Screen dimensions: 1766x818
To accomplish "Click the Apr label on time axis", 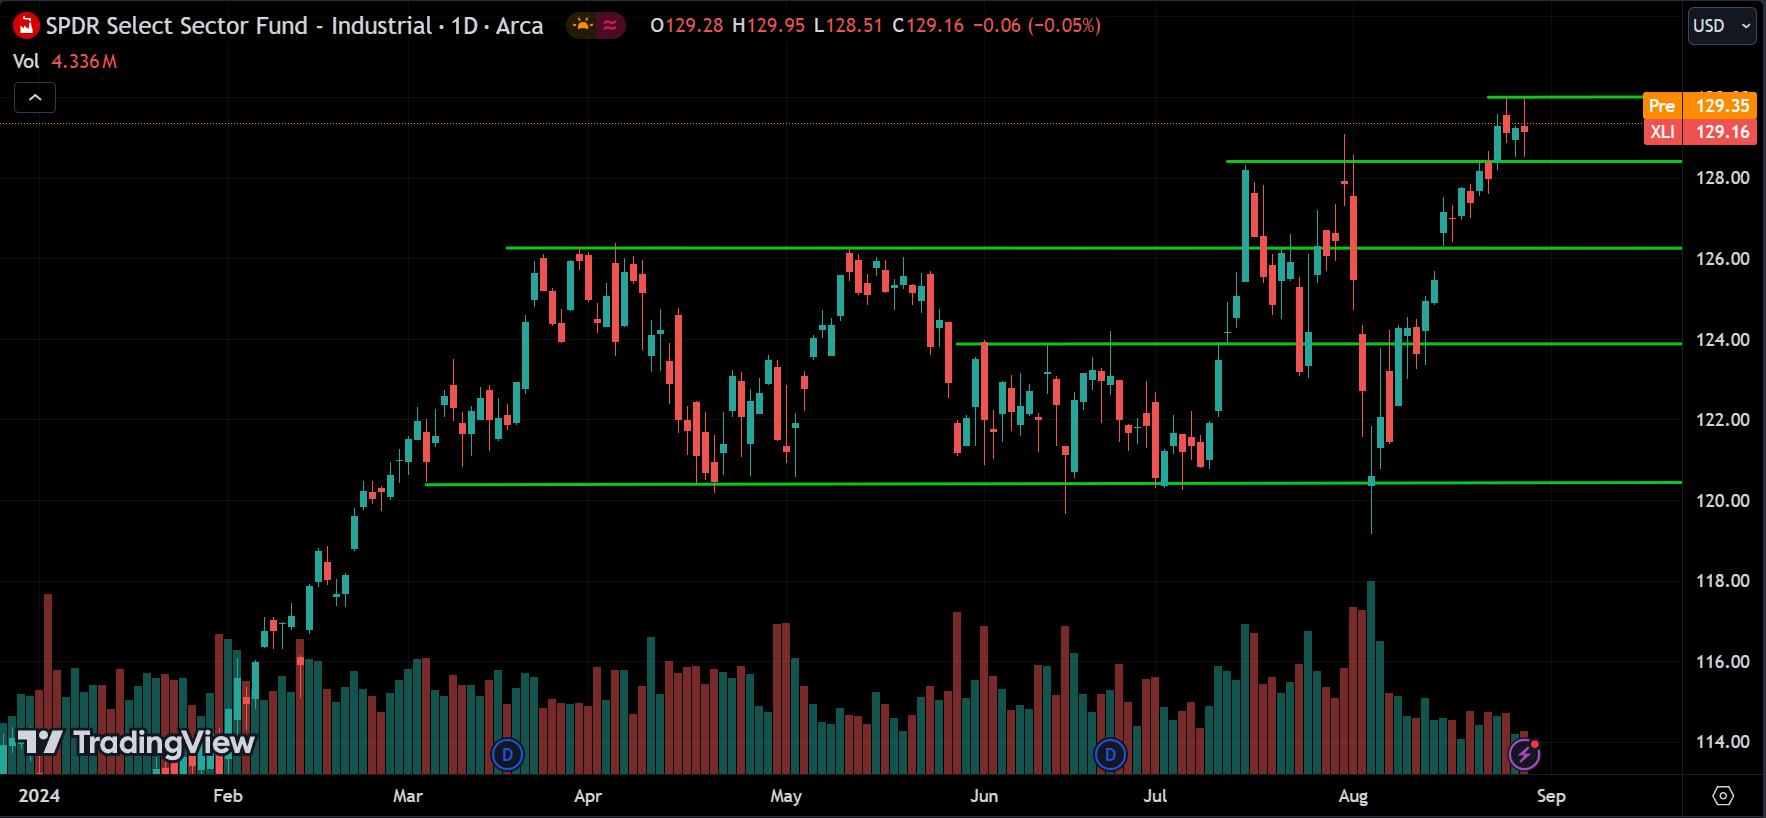I will (x=588, y=796).
